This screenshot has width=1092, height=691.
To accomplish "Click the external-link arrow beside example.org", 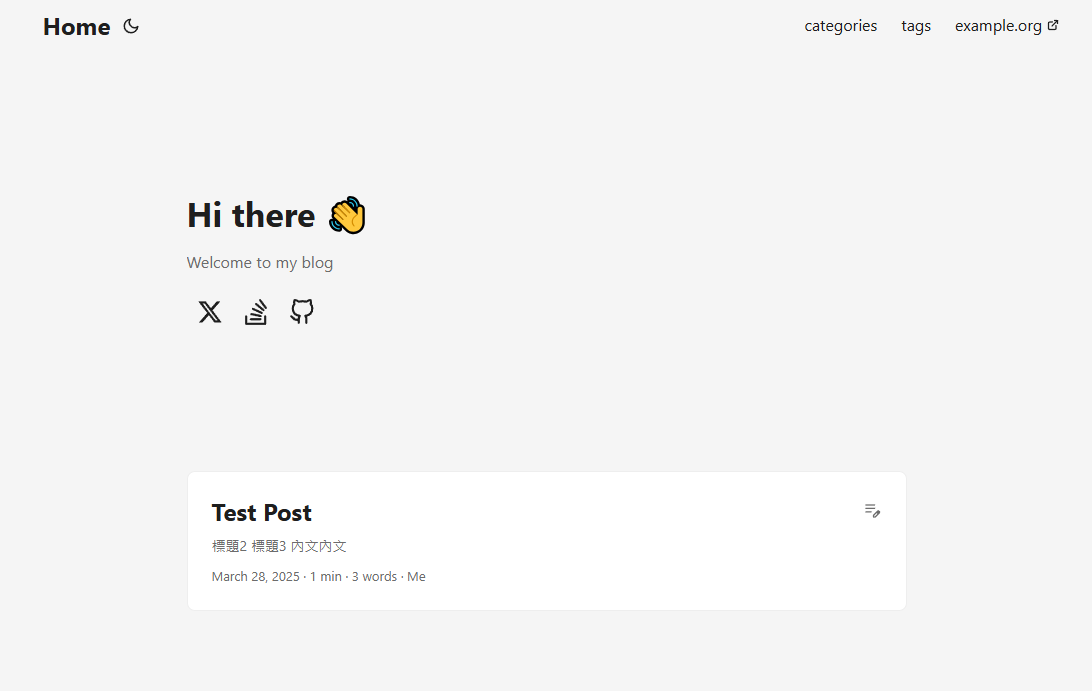I will [x=1052, y=25].
